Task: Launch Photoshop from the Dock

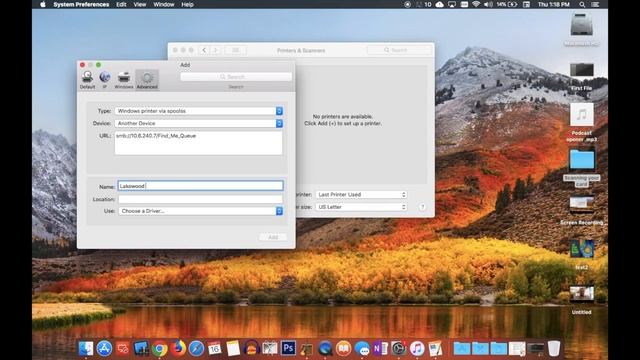Action: 288,348
